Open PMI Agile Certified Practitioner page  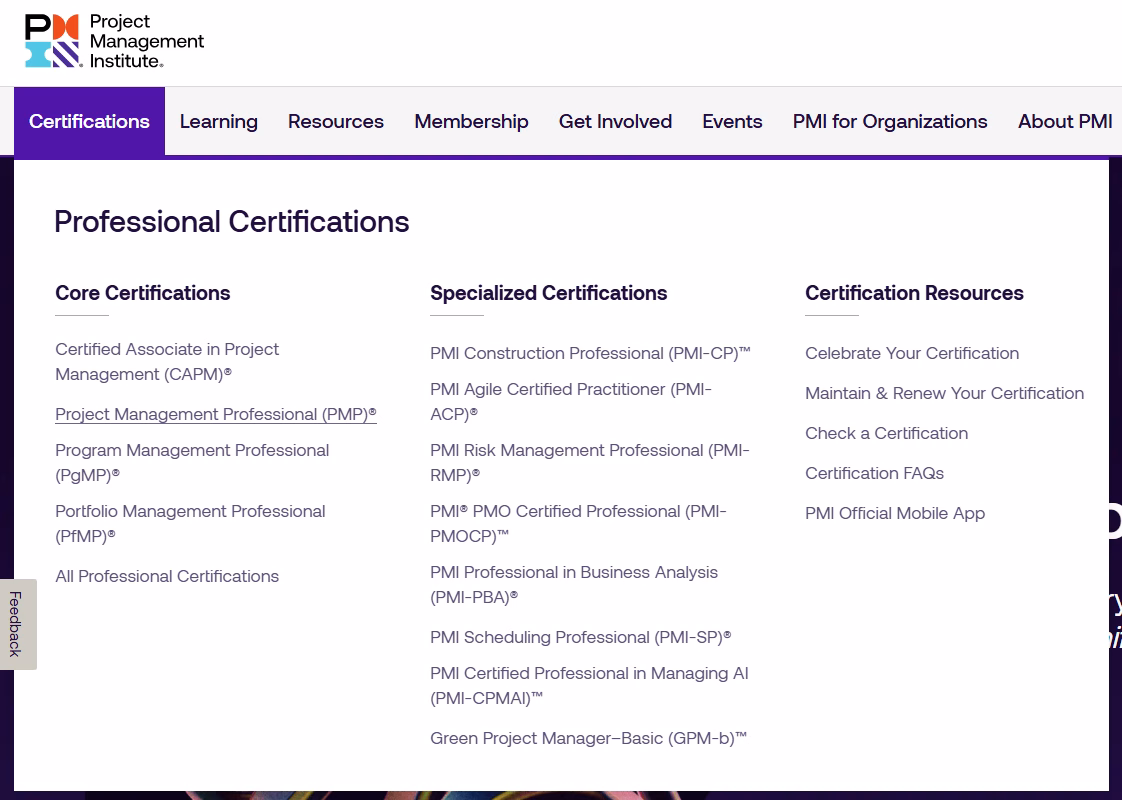tap(570, 401)
